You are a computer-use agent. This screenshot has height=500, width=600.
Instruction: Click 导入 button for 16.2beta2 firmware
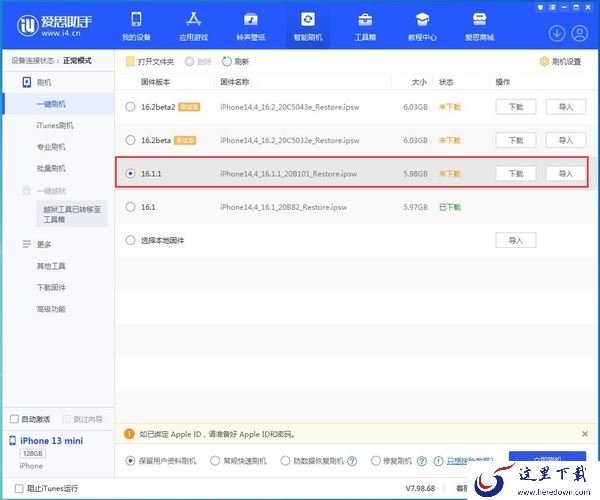pos(566,107)
